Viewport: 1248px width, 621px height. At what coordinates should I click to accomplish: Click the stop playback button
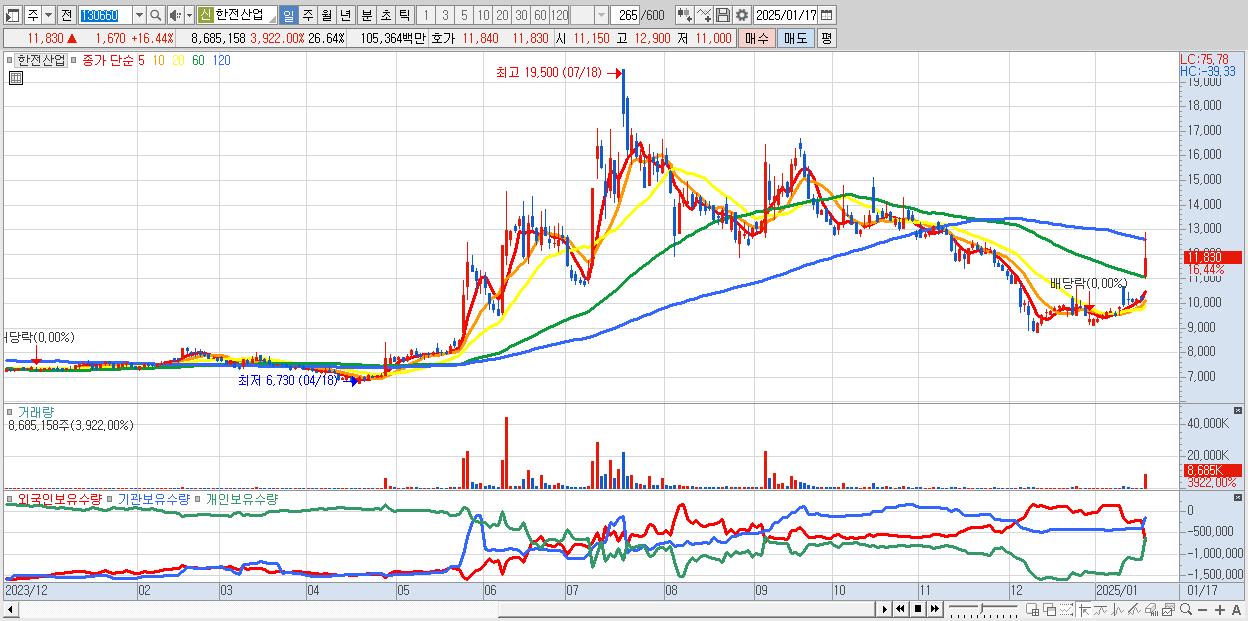pyautogui.click(x=917, y=609)
